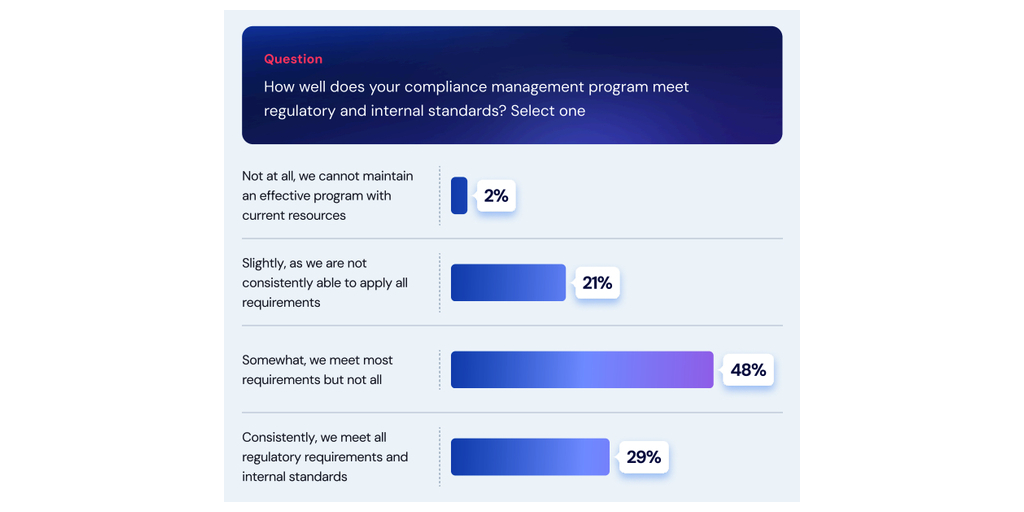Viewport: 1024px width, 512px height.
Task: Click the dotted divider beside the "Somewhat" row
Action: point(439,370)
